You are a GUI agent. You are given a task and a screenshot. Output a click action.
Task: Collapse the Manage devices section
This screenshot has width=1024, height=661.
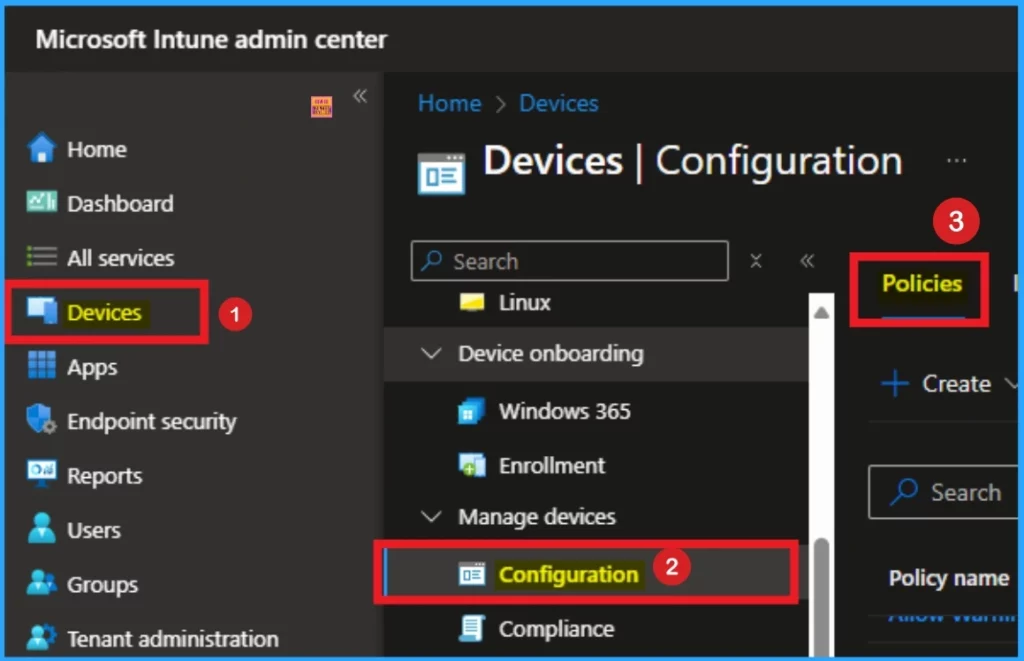click(431, 517)
